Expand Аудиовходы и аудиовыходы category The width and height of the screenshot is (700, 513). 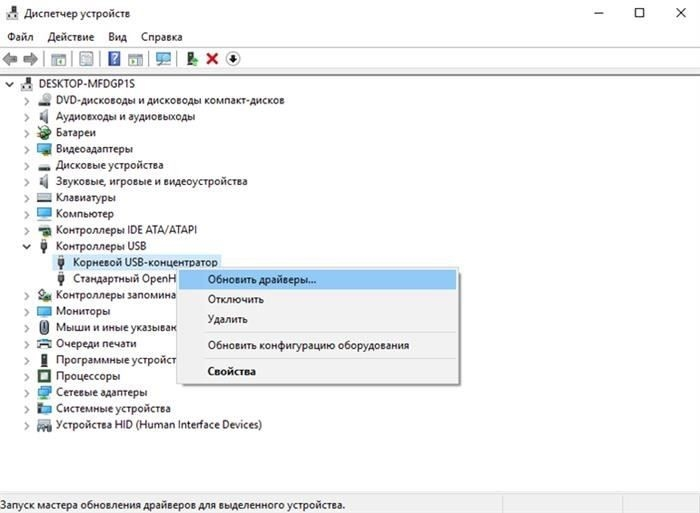[x=27, y=117]
